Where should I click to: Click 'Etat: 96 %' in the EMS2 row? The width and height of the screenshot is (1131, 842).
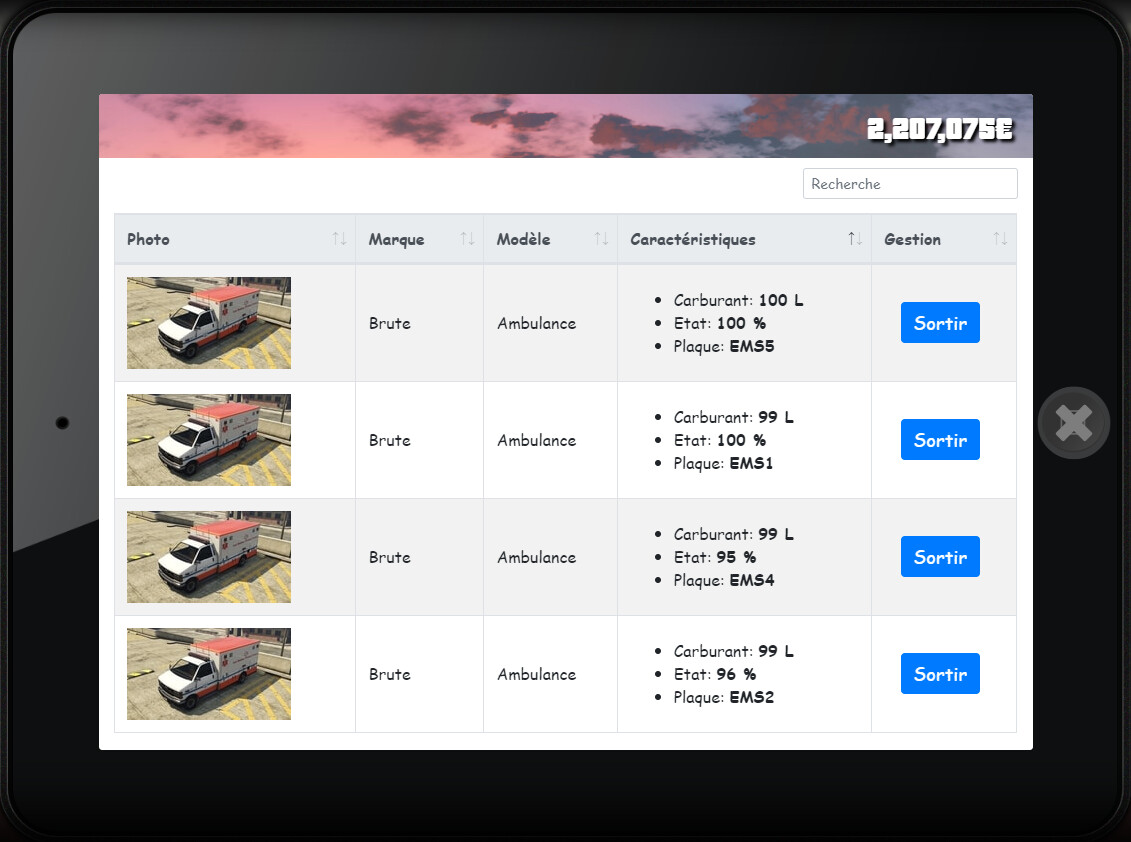click(715, 674)
